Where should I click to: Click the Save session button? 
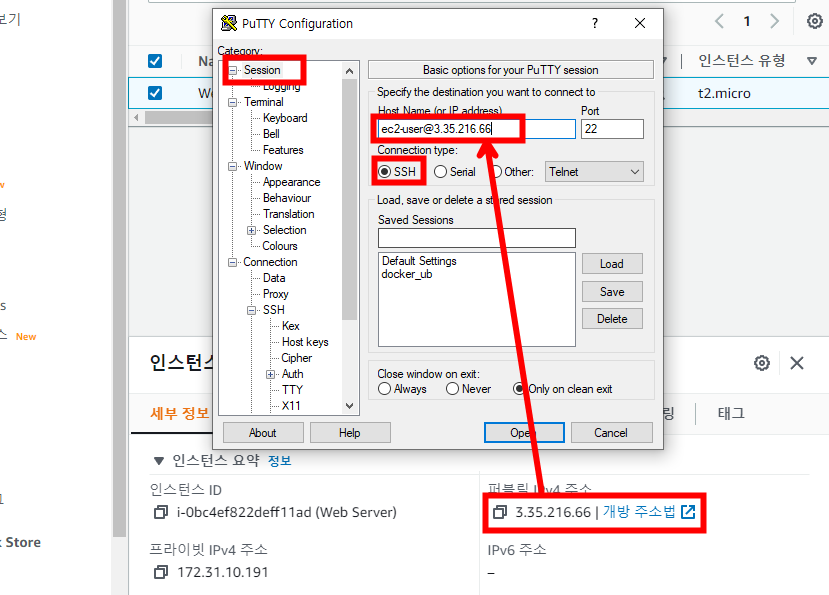point(612,291)
